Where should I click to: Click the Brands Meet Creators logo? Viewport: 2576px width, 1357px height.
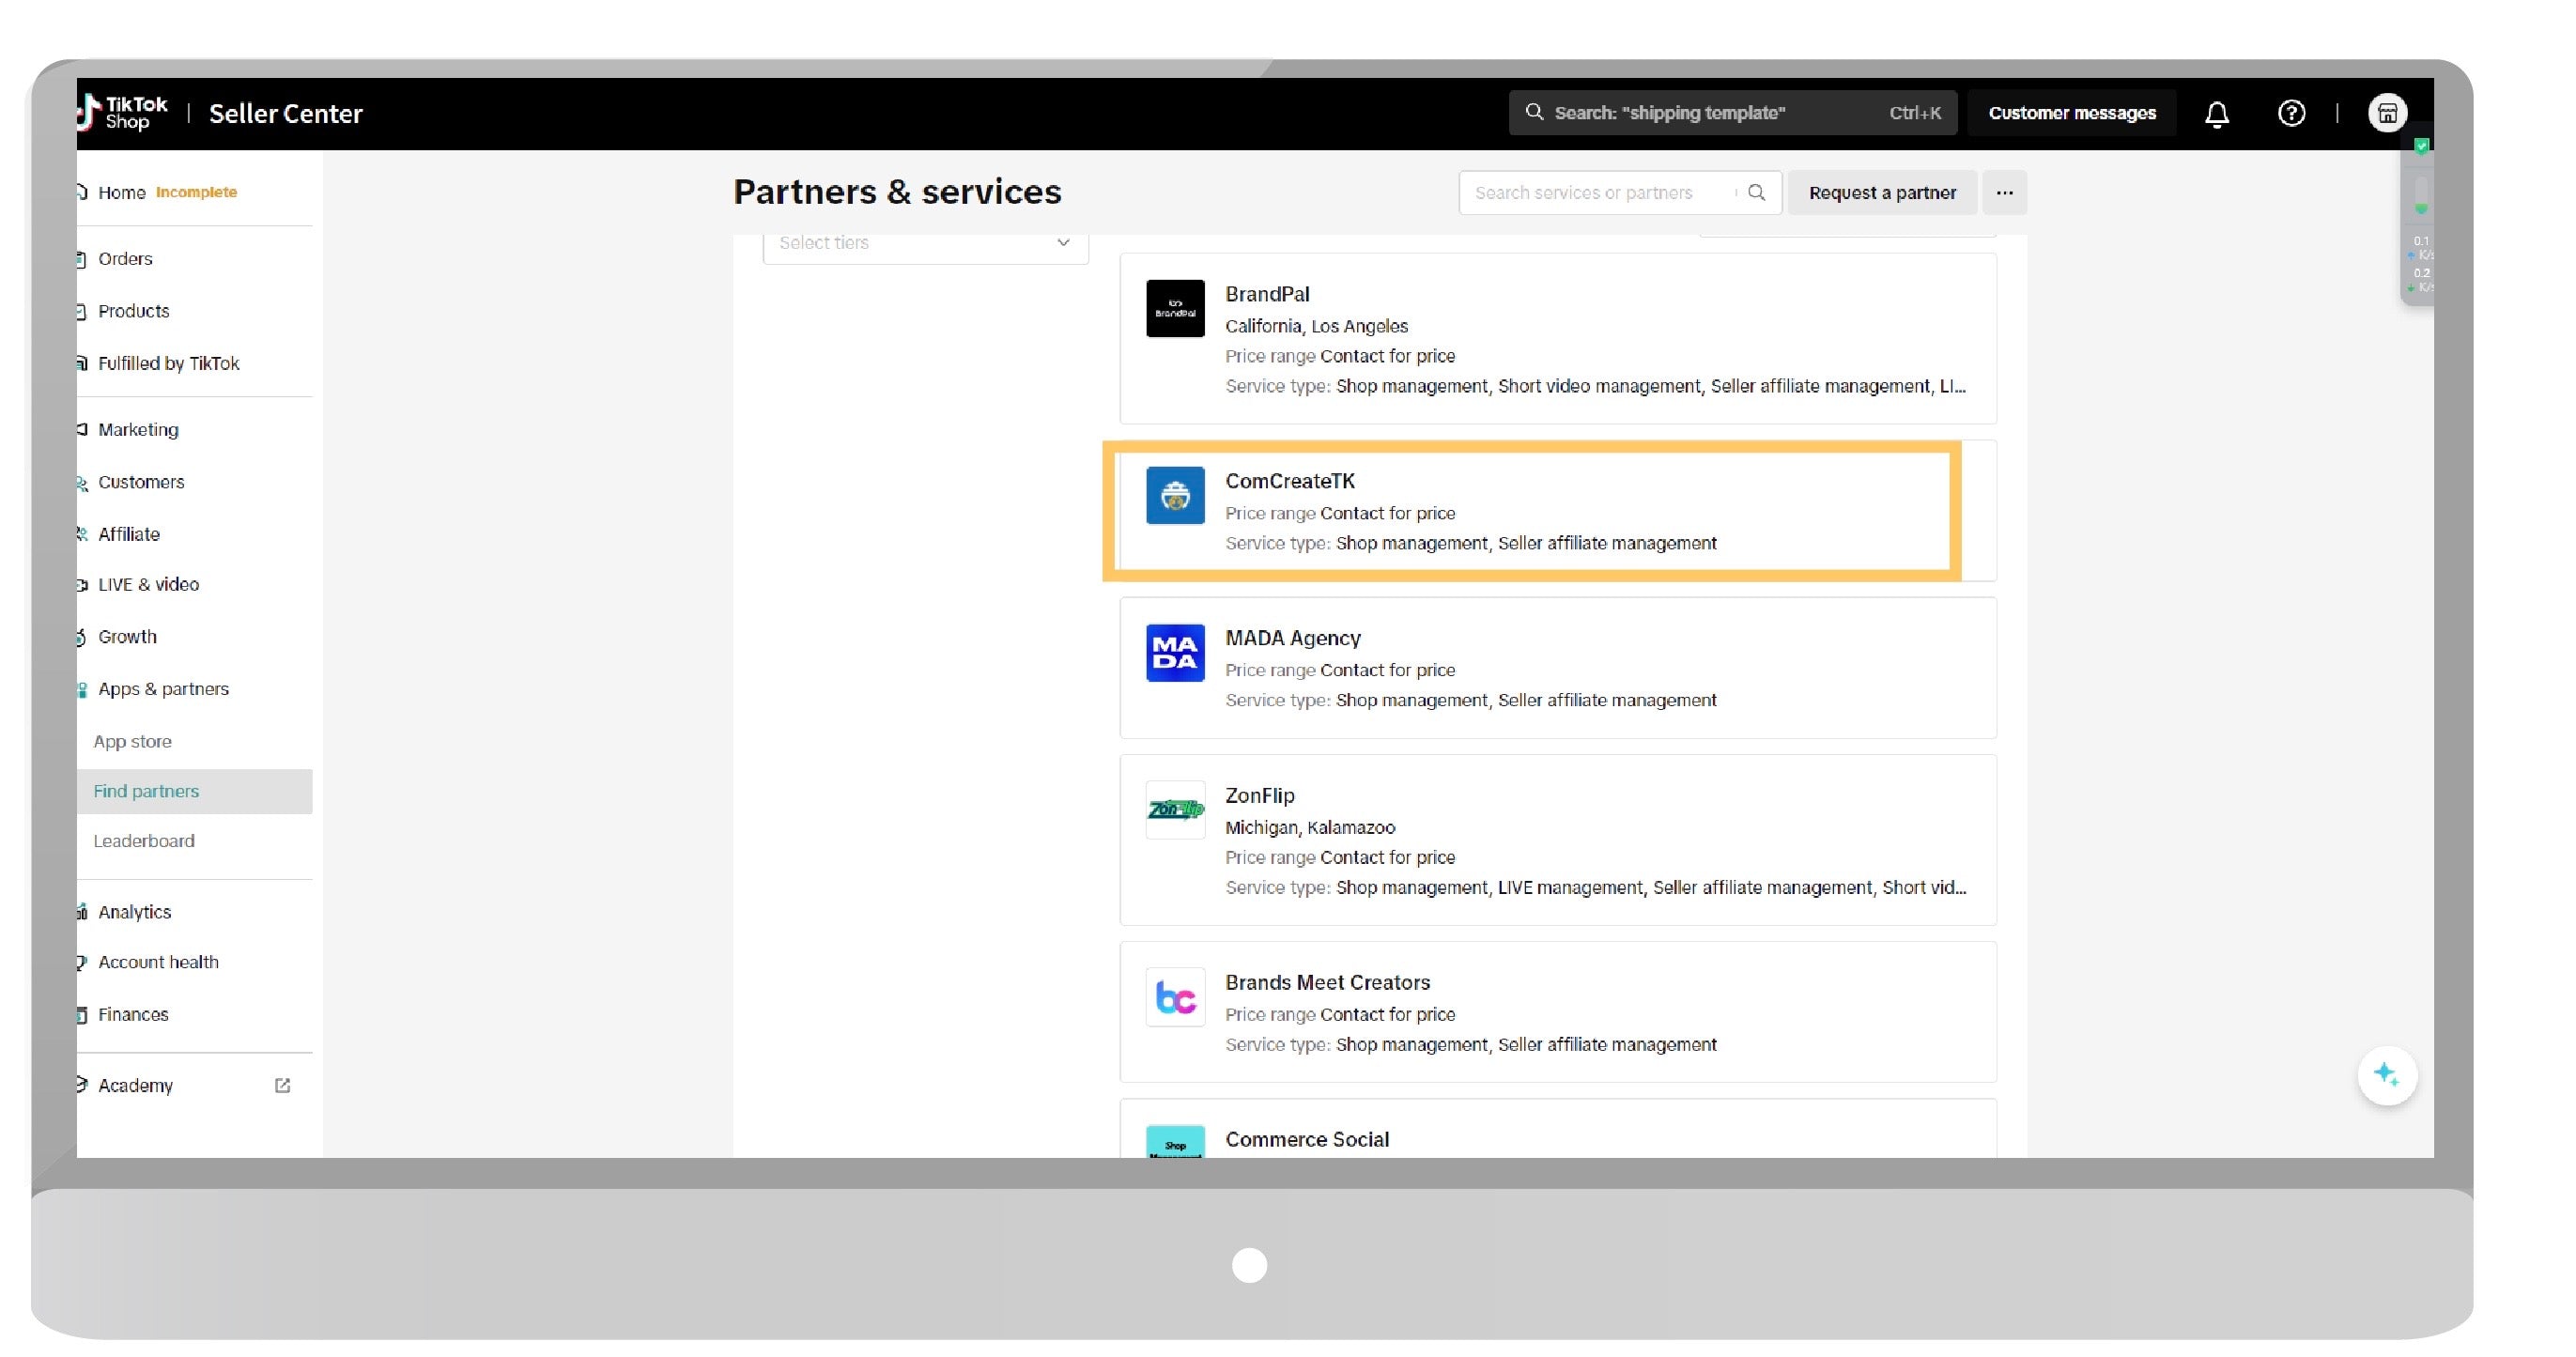(x=1175, y=997)
